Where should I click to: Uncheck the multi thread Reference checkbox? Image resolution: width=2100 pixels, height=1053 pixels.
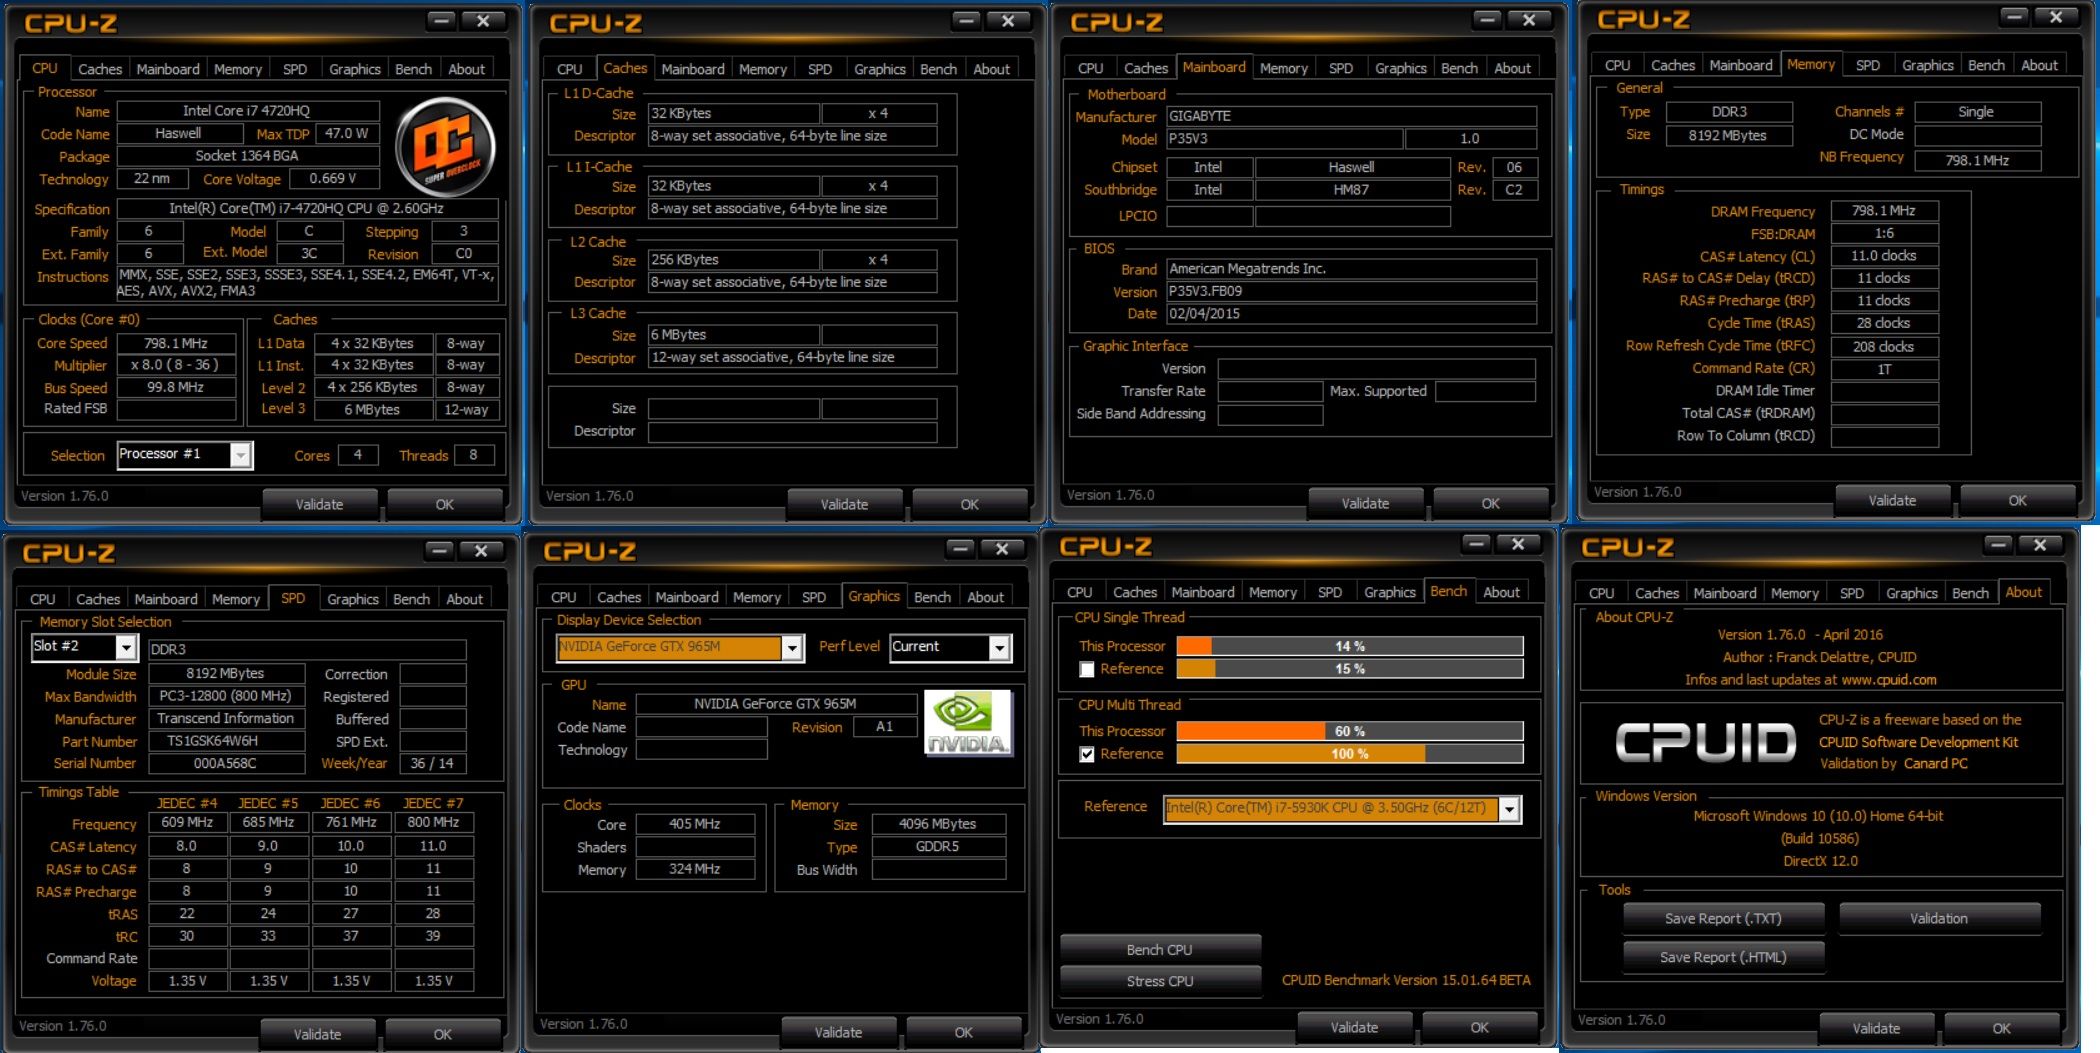pos(1087,754)
